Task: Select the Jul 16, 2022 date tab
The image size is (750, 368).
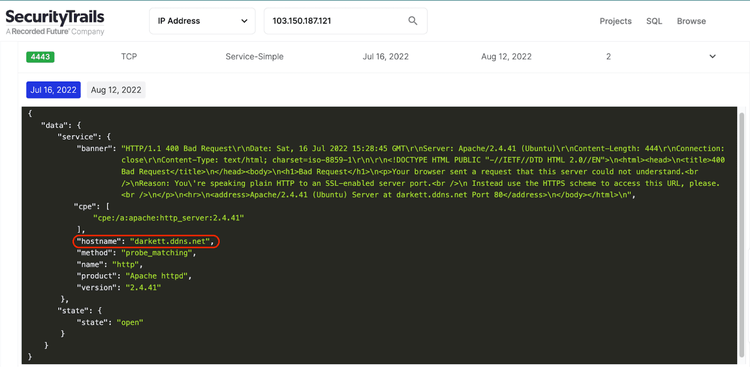Action: coord(54,90)
